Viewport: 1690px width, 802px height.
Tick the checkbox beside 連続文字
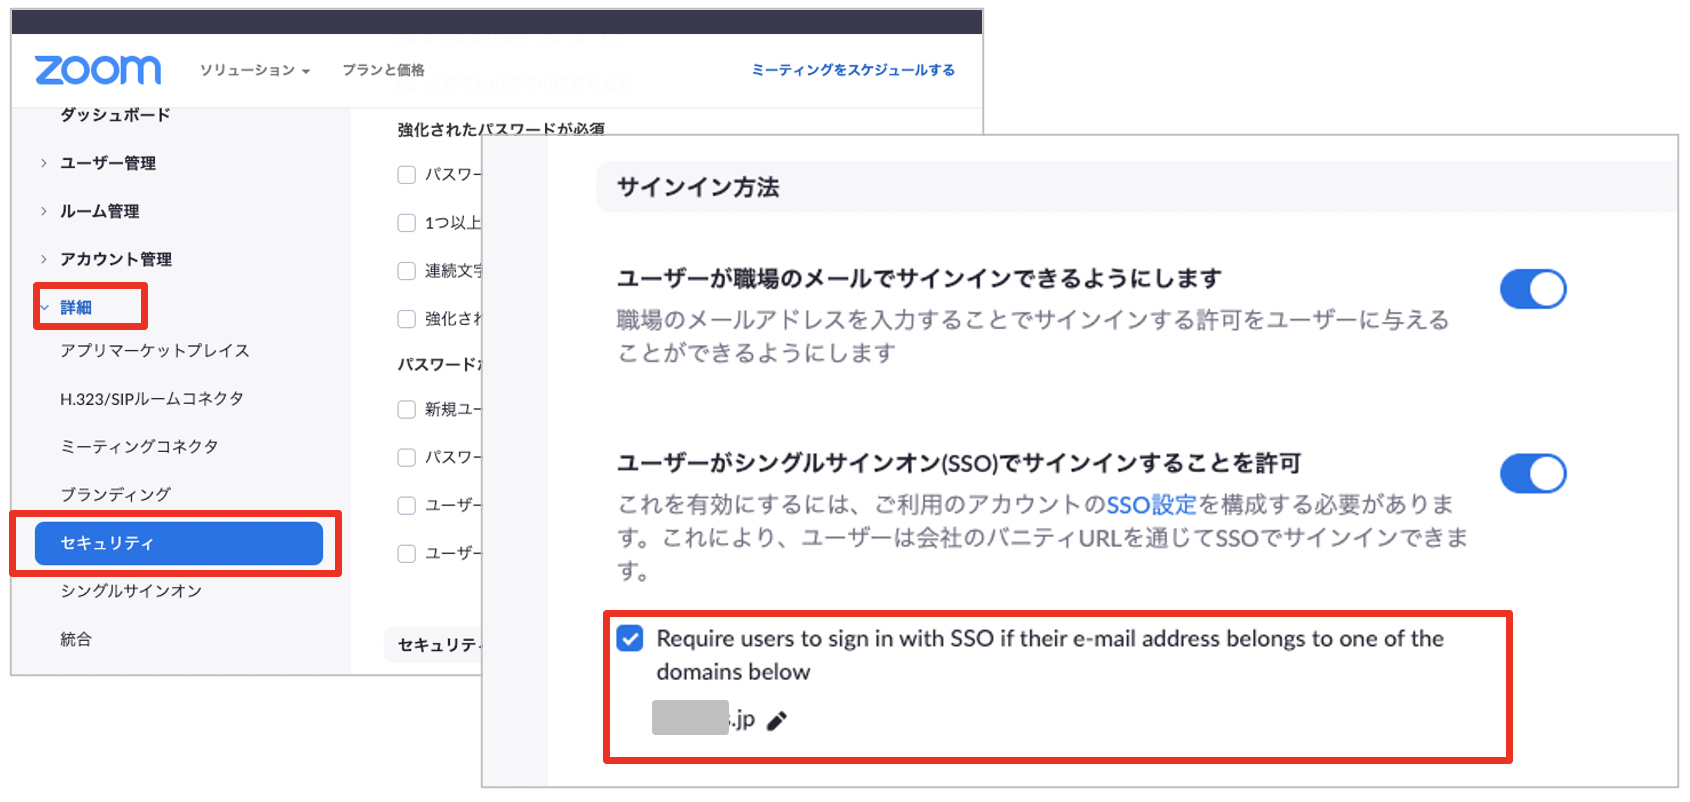(x=407, y=271)
